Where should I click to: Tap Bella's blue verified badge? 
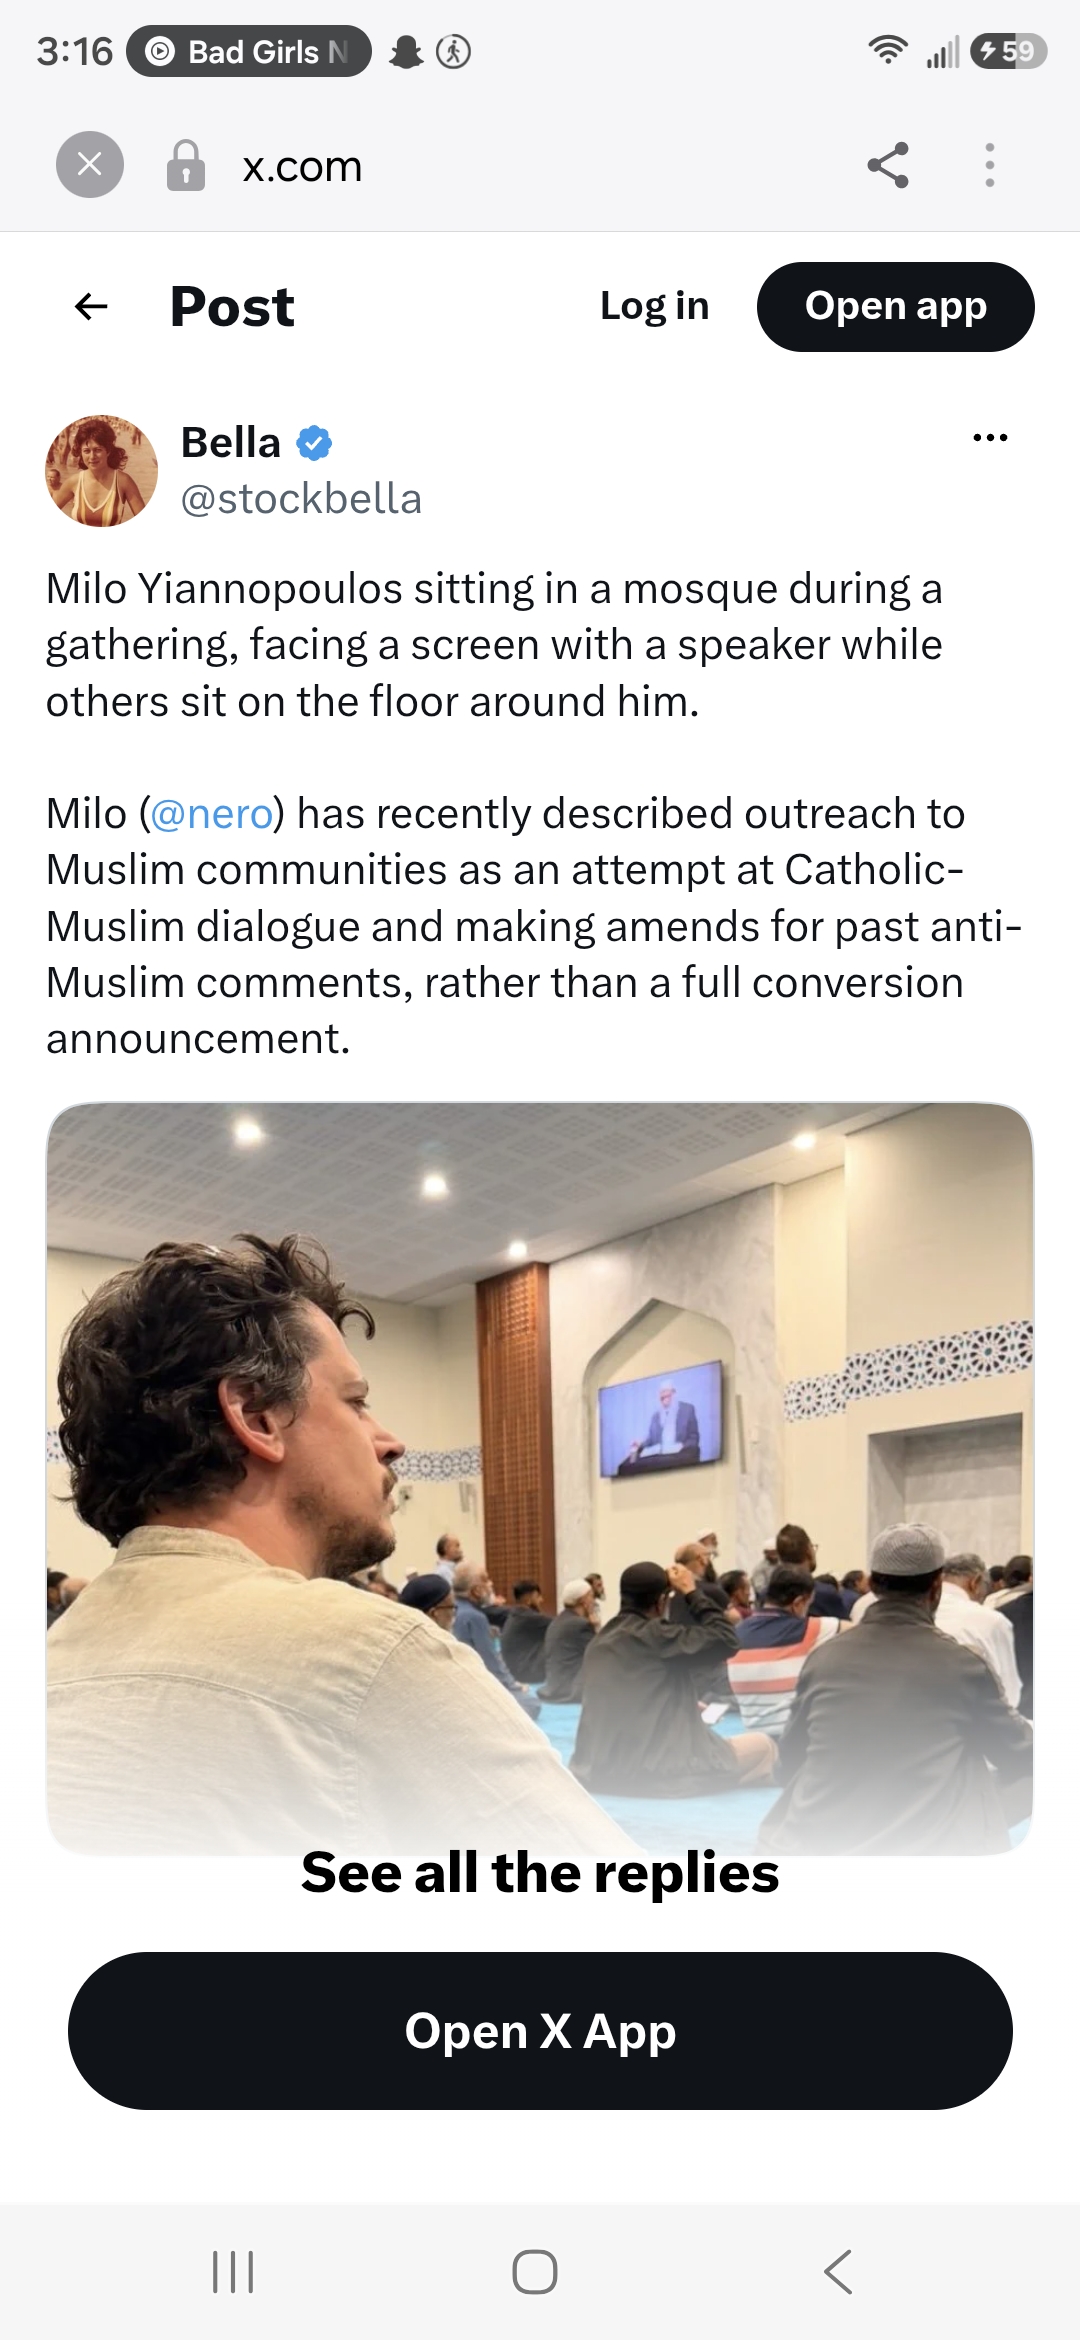pos(314,443)
